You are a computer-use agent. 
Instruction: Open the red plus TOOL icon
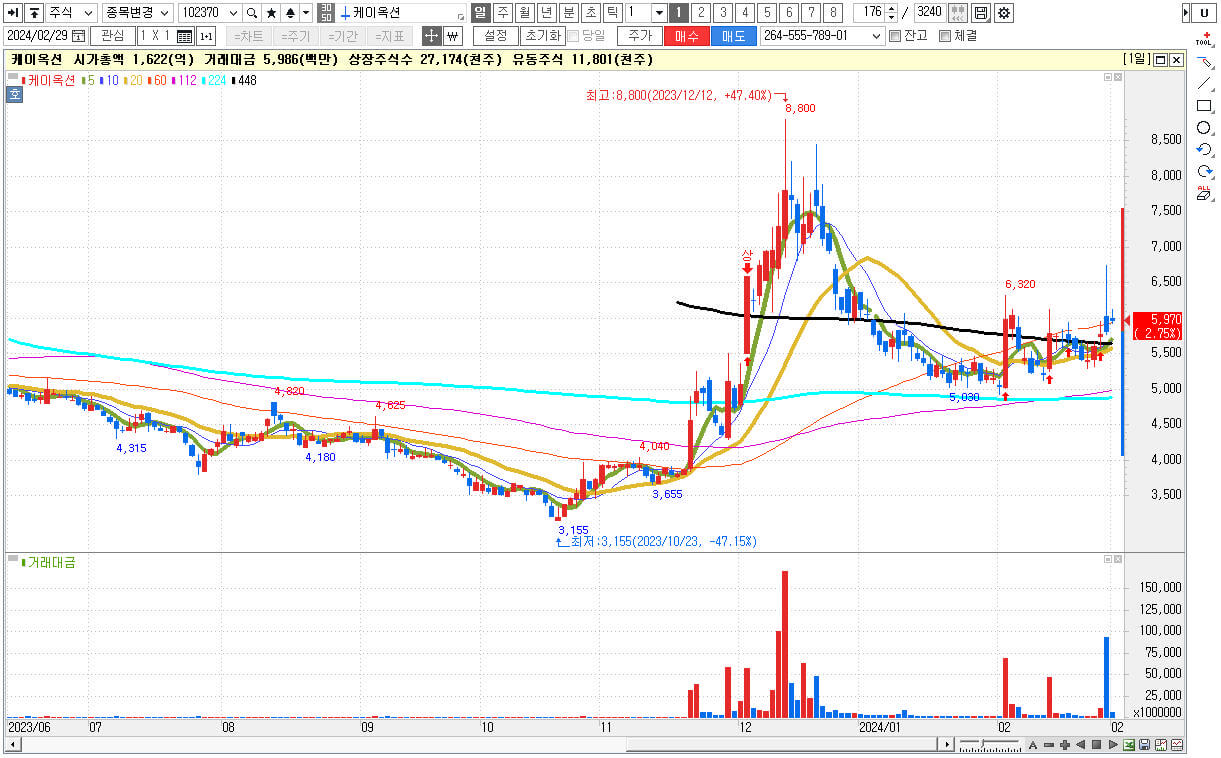[x=1204, y=39]
